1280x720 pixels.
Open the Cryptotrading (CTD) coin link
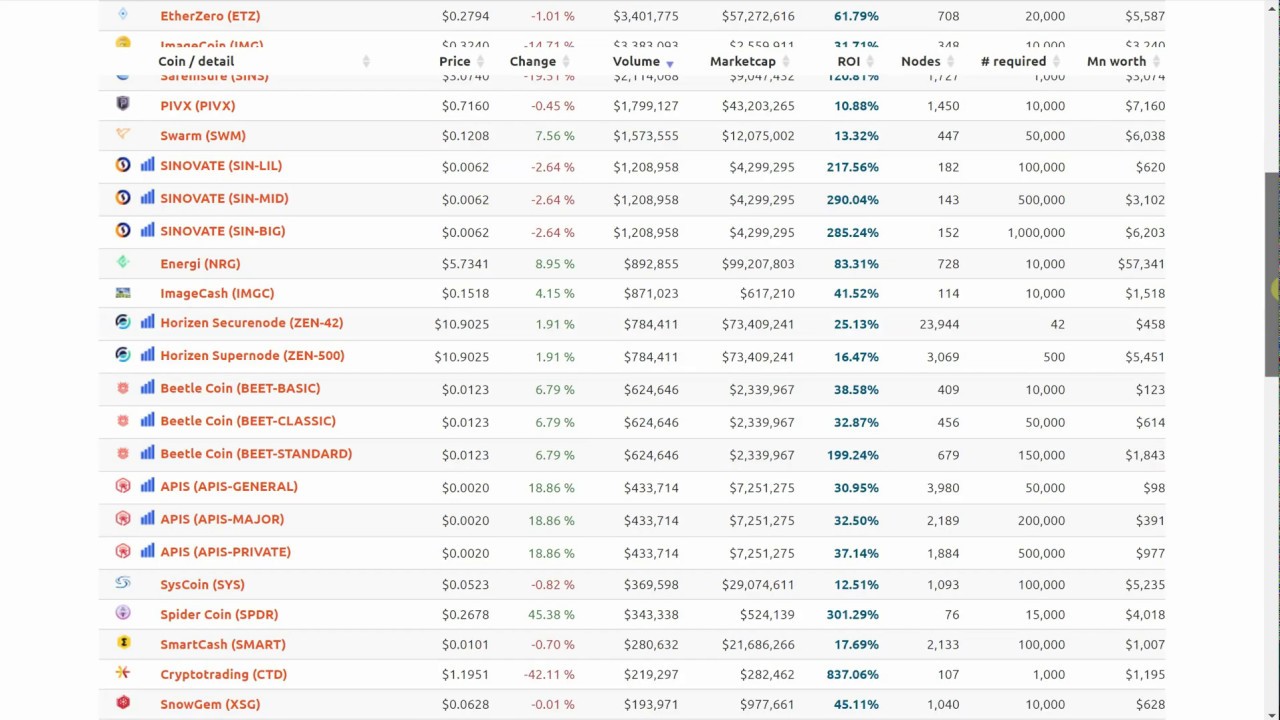pos(224,674)
